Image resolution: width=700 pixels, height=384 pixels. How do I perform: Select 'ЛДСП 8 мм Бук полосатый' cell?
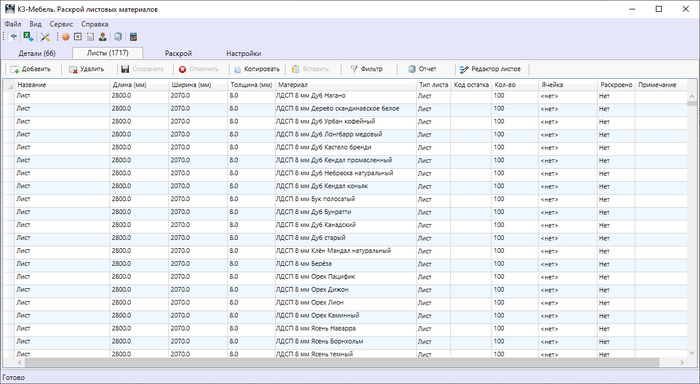click(x=346, y=200)
